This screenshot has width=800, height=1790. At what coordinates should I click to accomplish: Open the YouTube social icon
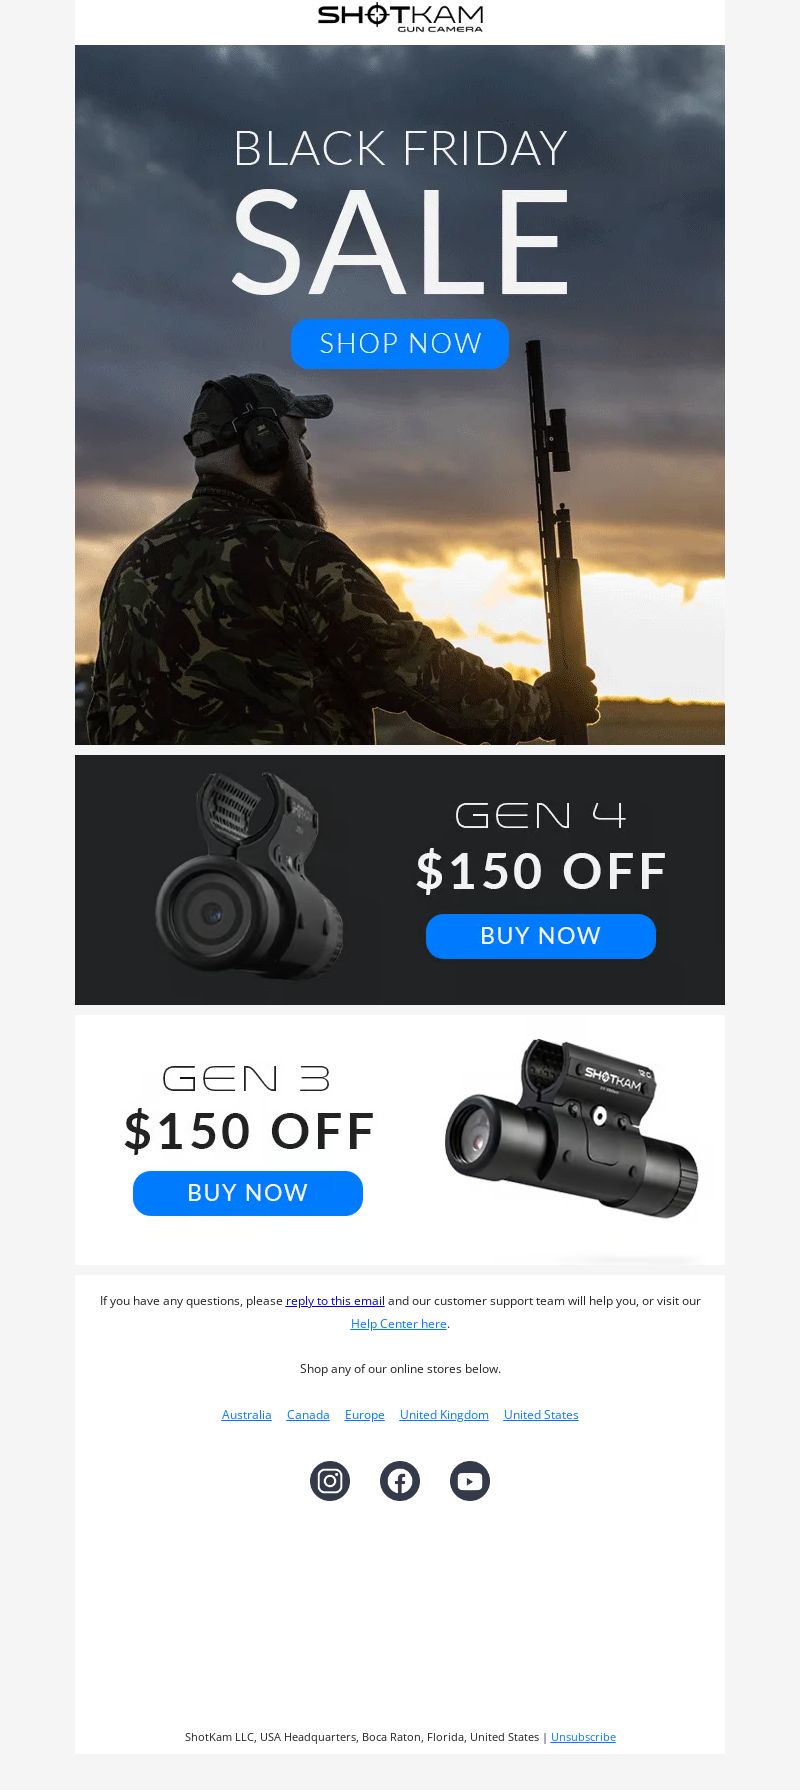[470, 1481]
